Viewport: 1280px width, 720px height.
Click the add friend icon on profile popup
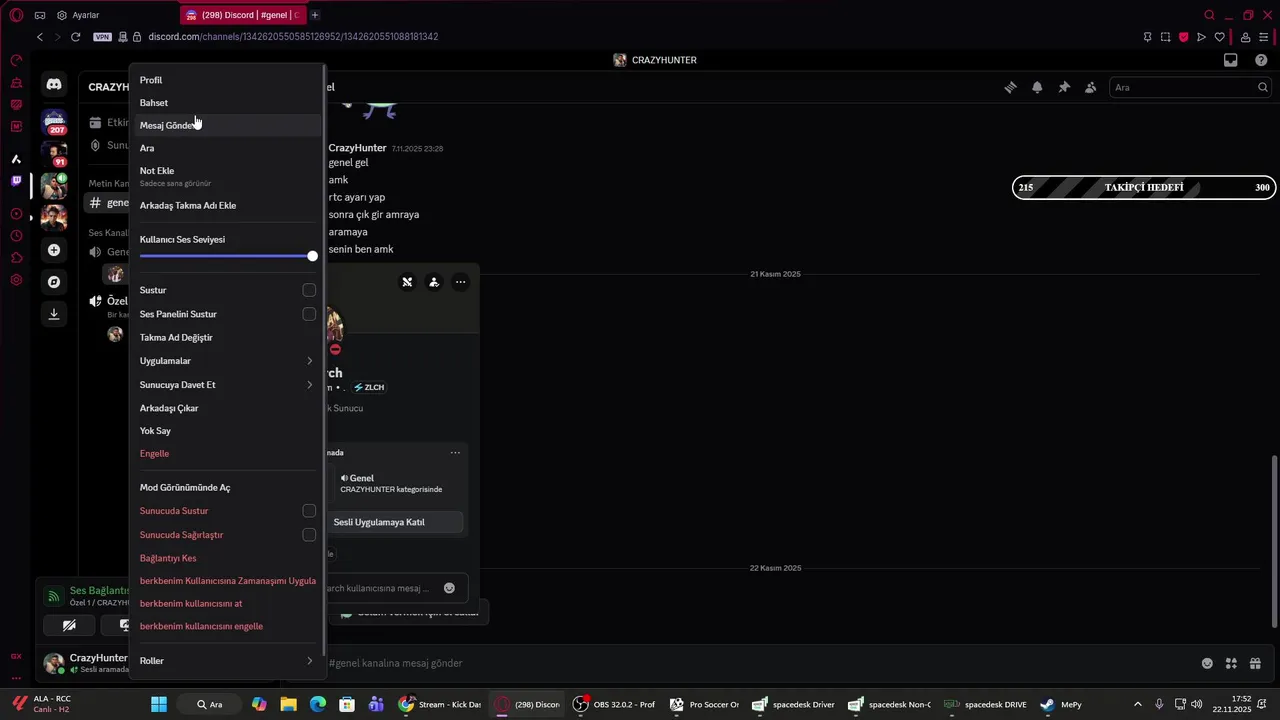(433, 282)
